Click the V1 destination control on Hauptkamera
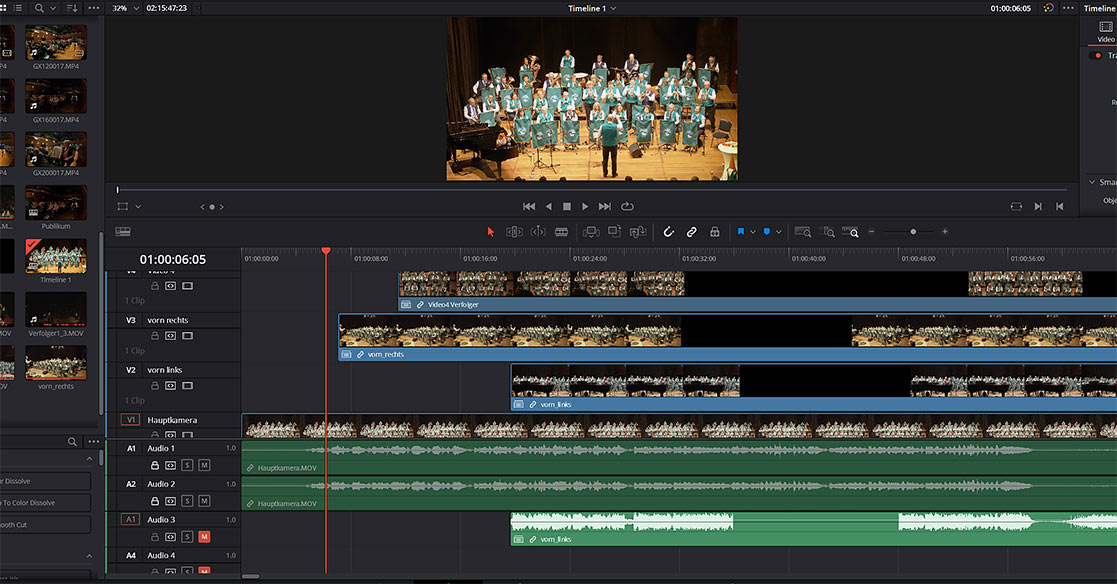This screenshot has height=584, width=1117. pyautogui.click(x=130, y=419)
